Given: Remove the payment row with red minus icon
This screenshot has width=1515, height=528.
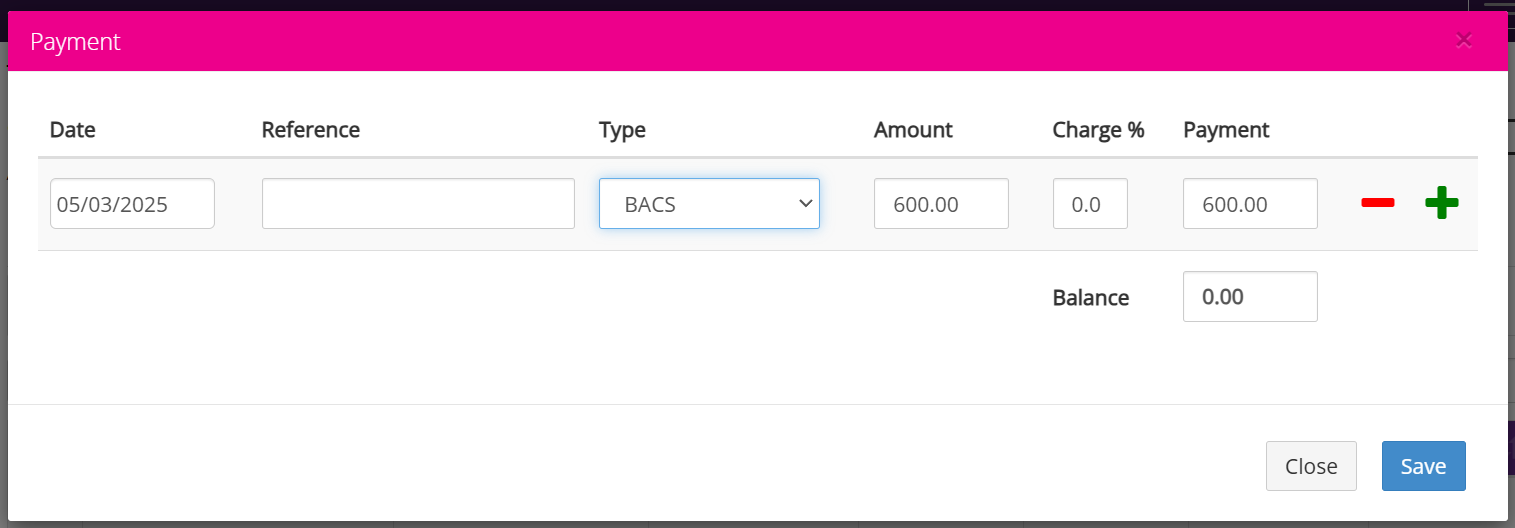Looking at the screenshot, I should [x=1377, y=203].
